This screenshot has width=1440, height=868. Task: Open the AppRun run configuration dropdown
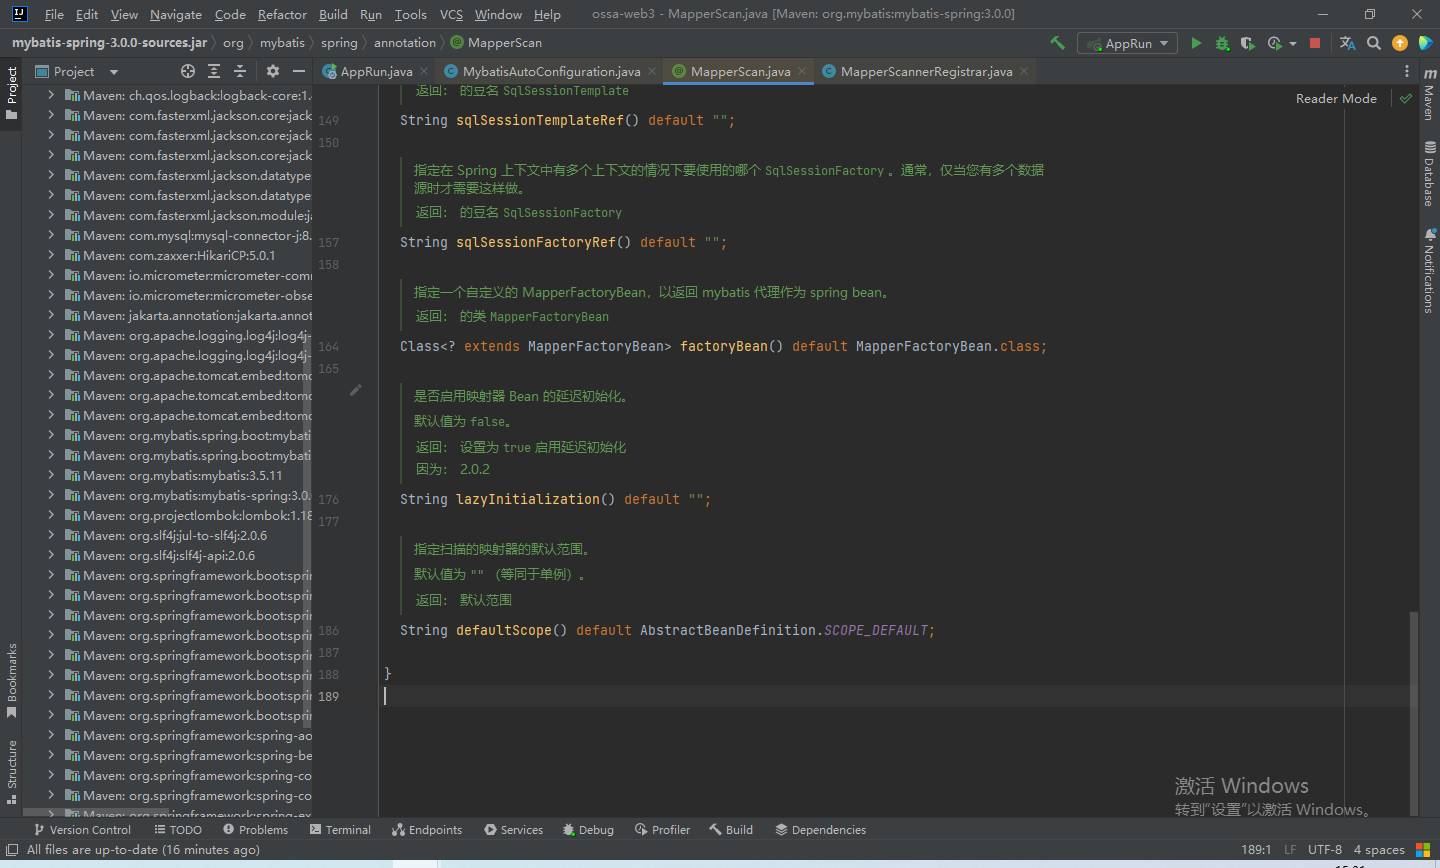(1127, 43)
